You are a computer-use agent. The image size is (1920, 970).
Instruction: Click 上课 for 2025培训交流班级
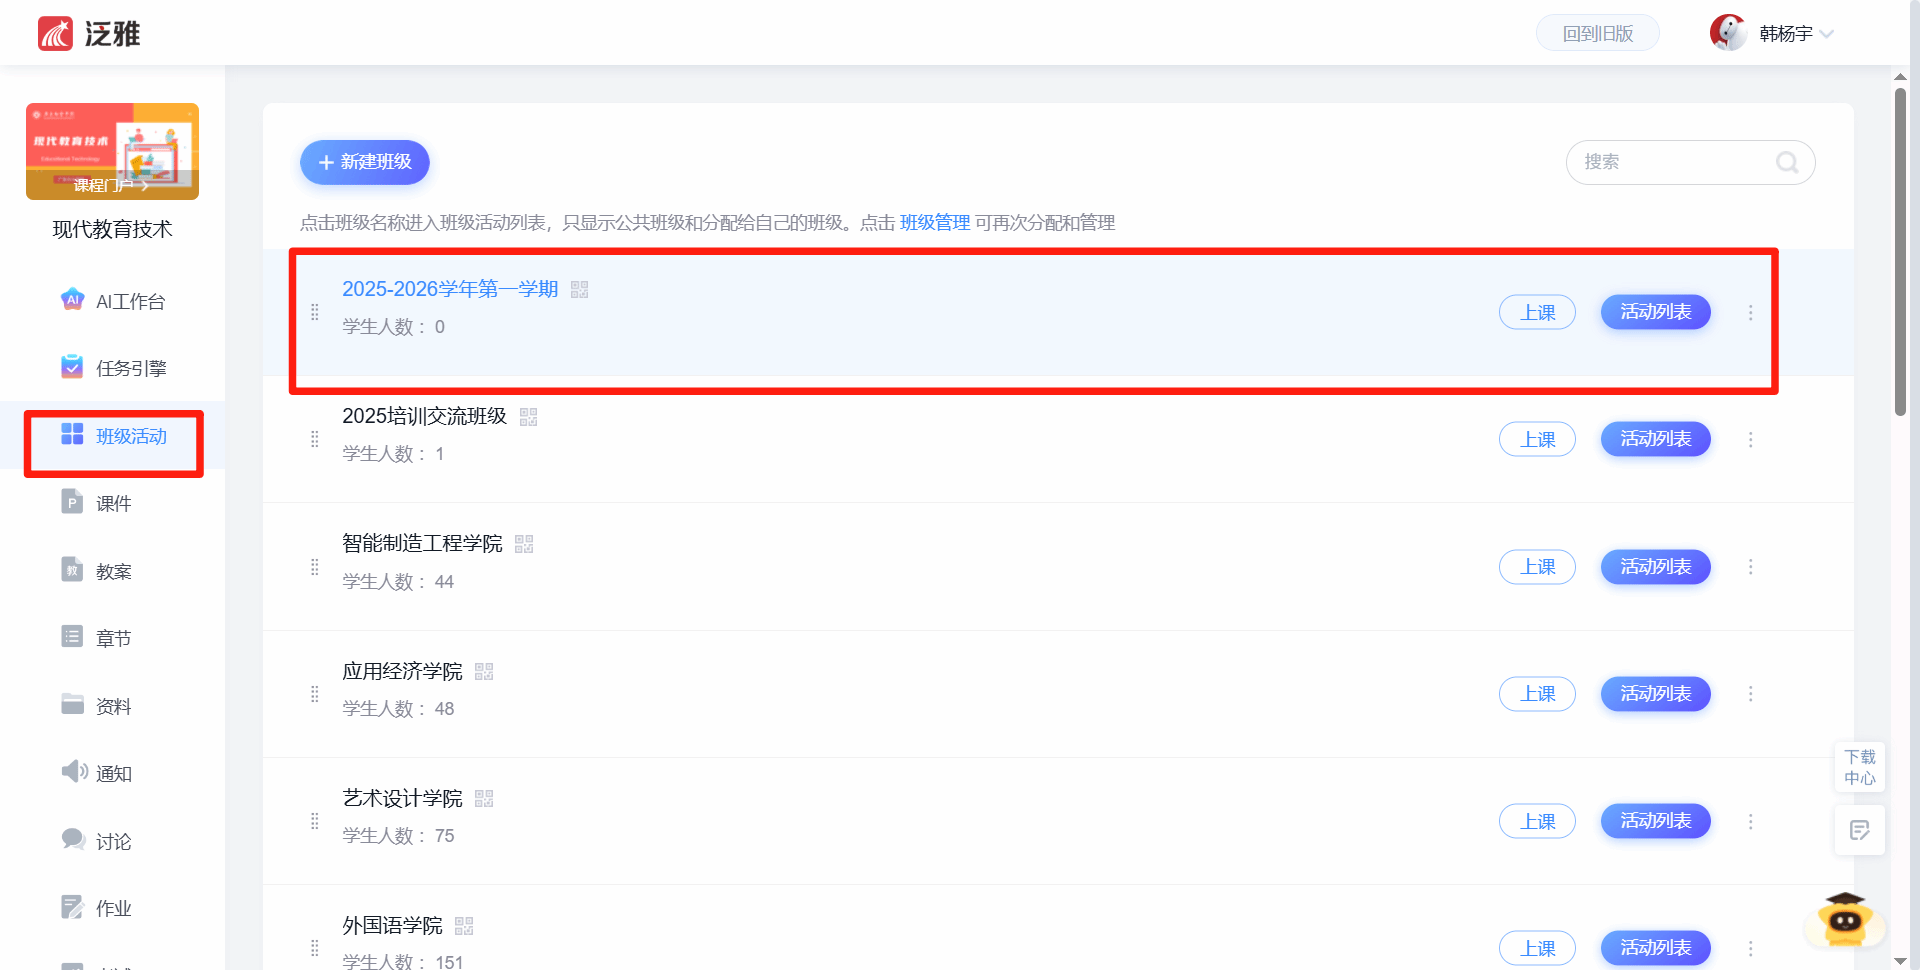(x=1537, y=440)
